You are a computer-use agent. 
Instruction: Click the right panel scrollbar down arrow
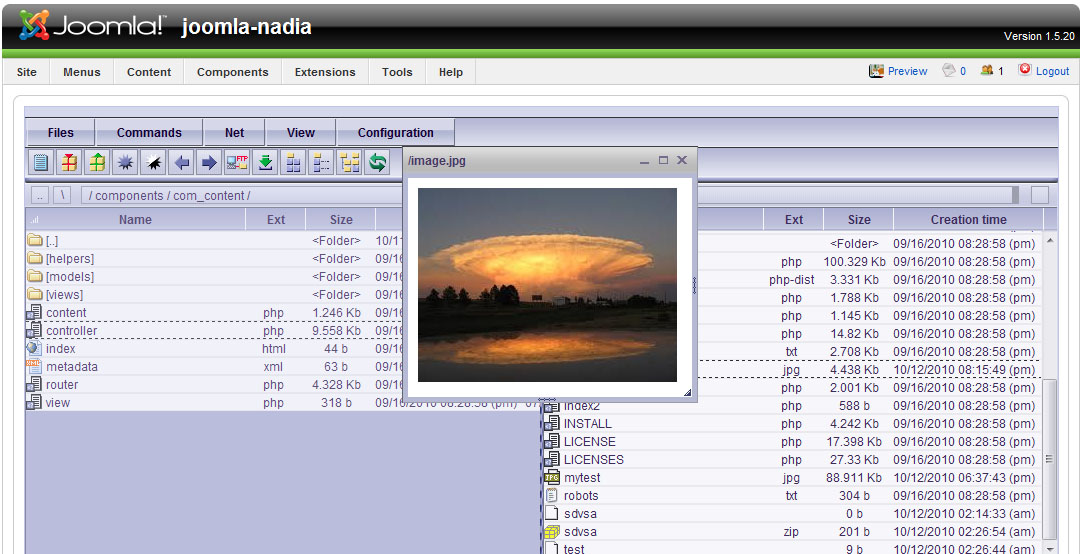1049,548
